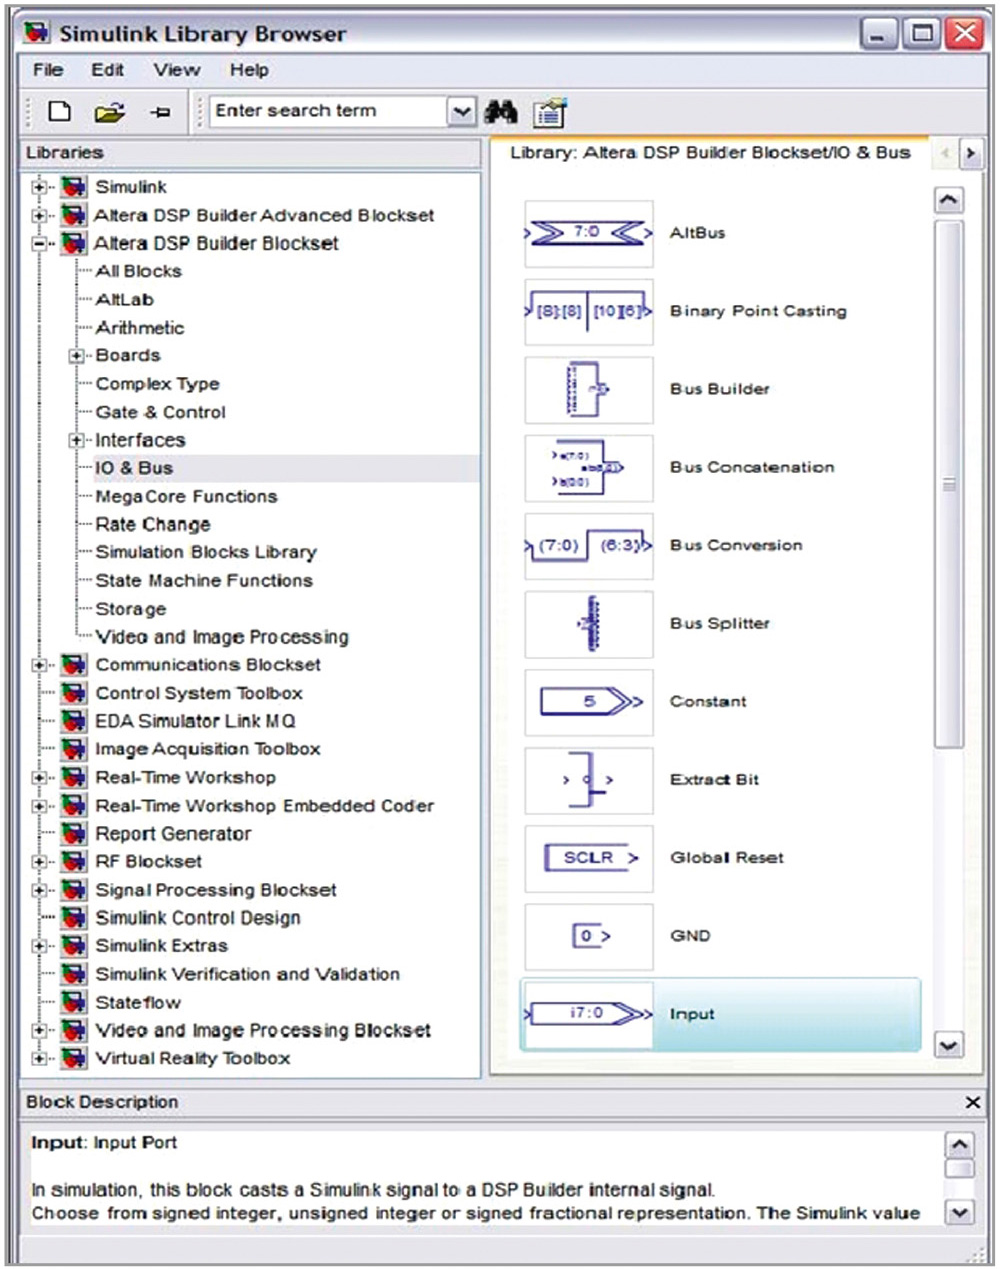The width and height of the screenshot is (1000, 1269).
Task: Select the Bus Splitter block icon
Action: click(589, 623)
